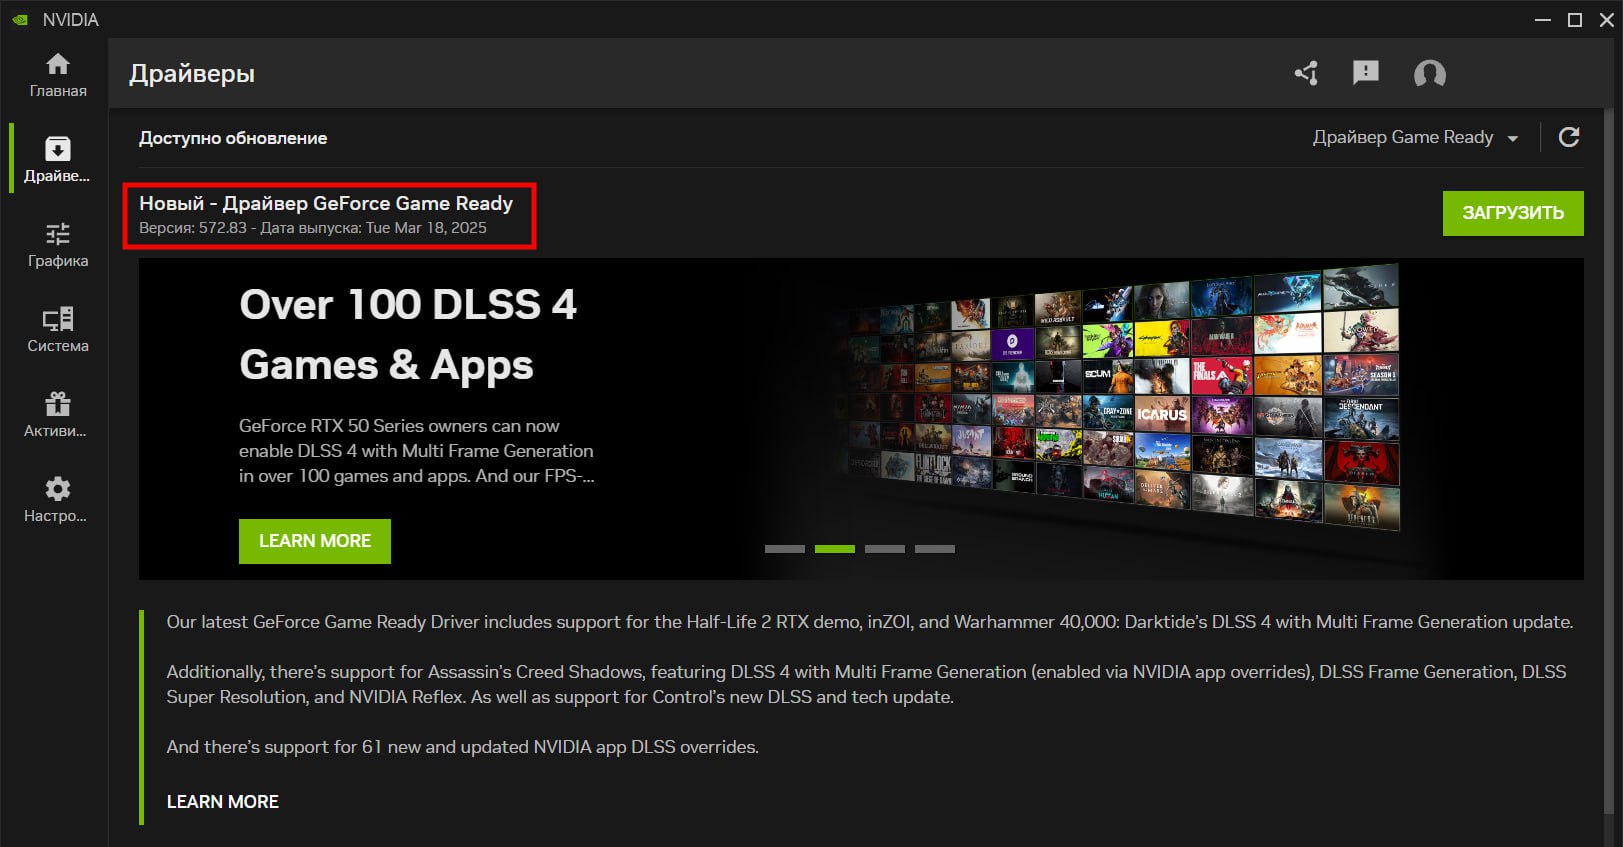
Task: Select the third banner slide indicator
Action: pyautogui.click(x=885, y=549)
